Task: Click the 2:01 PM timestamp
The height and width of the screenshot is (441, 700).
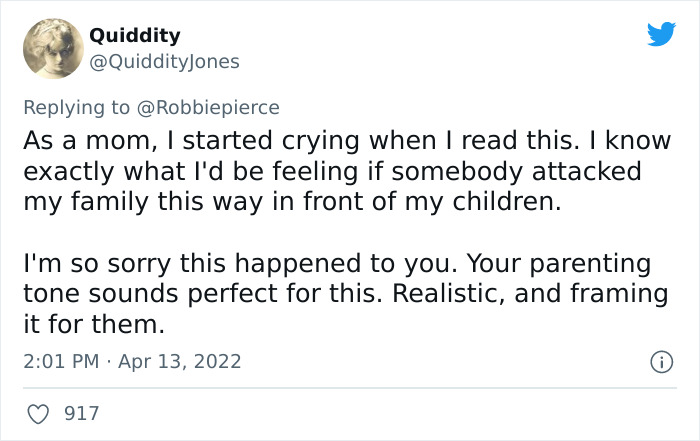Action: click(57, 360)
